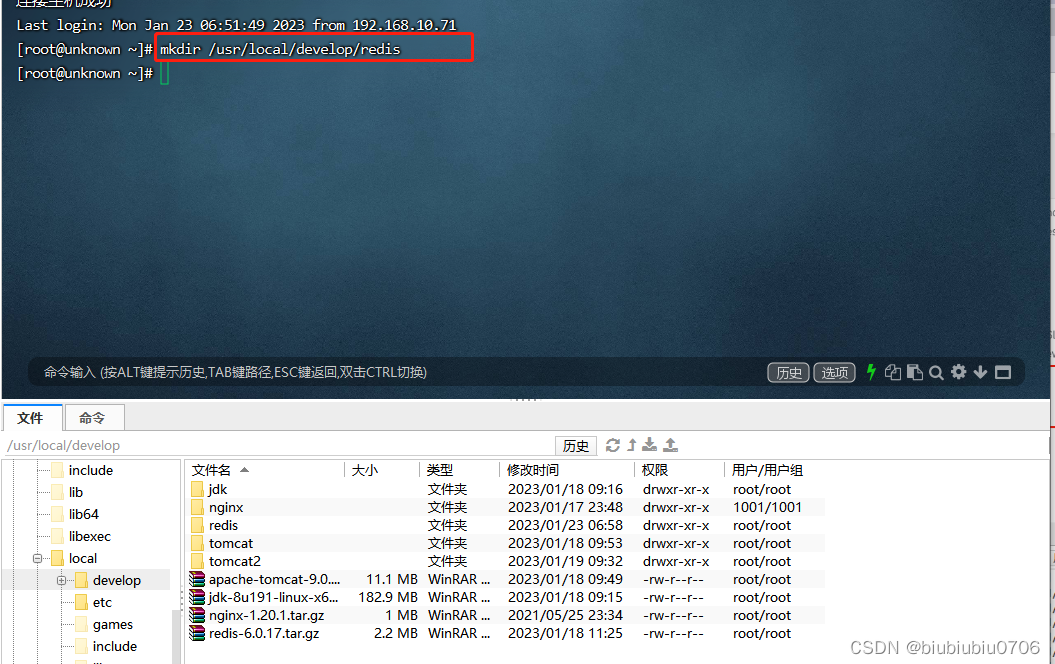Open terminal settings via the gear icon
Screen dimensions: 1055x664
[958, 372]
